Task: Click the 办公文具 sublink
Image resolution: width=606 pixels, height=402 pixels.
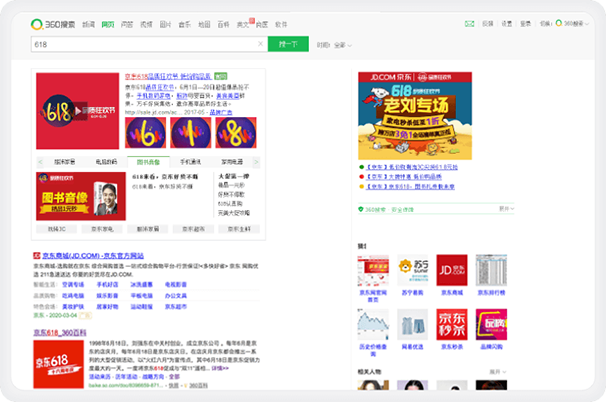Action: pyautogui.click(x=176, y=296)
